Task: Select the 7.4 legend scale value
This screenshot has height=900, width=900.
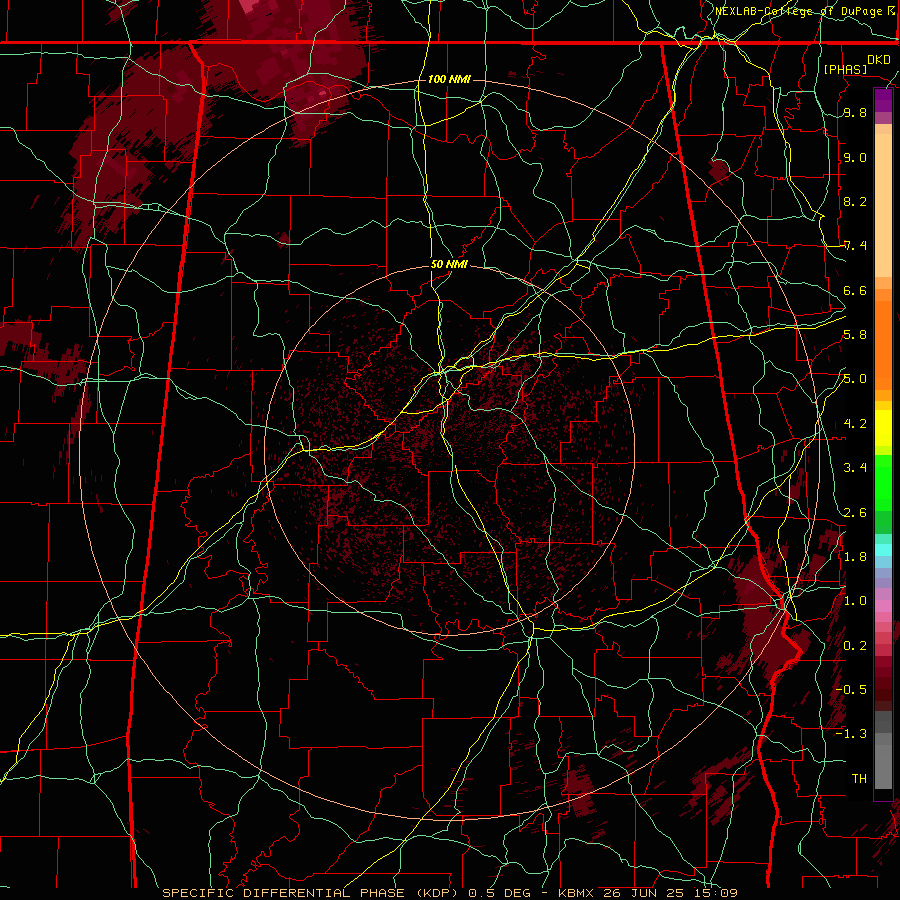Action: 855,246
